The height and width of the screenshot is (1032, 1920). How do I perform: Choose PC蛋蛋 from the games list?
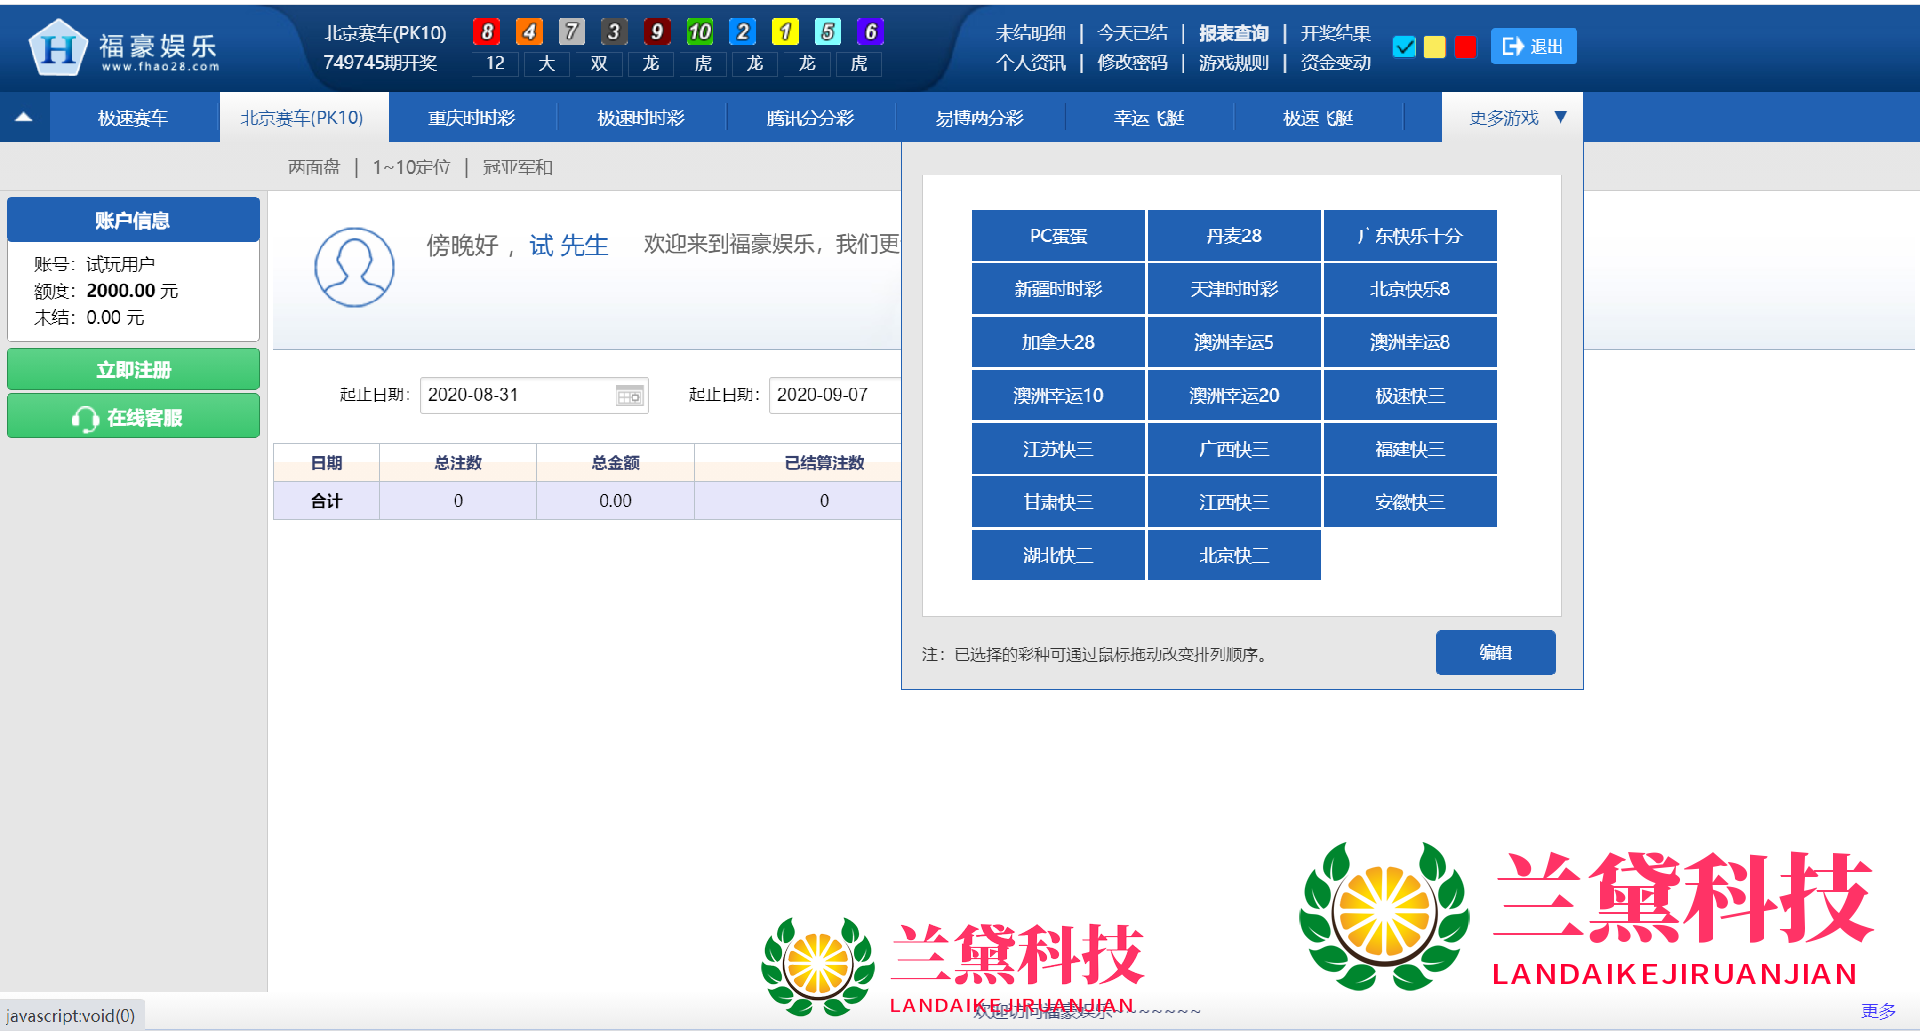click(1058, 236)
